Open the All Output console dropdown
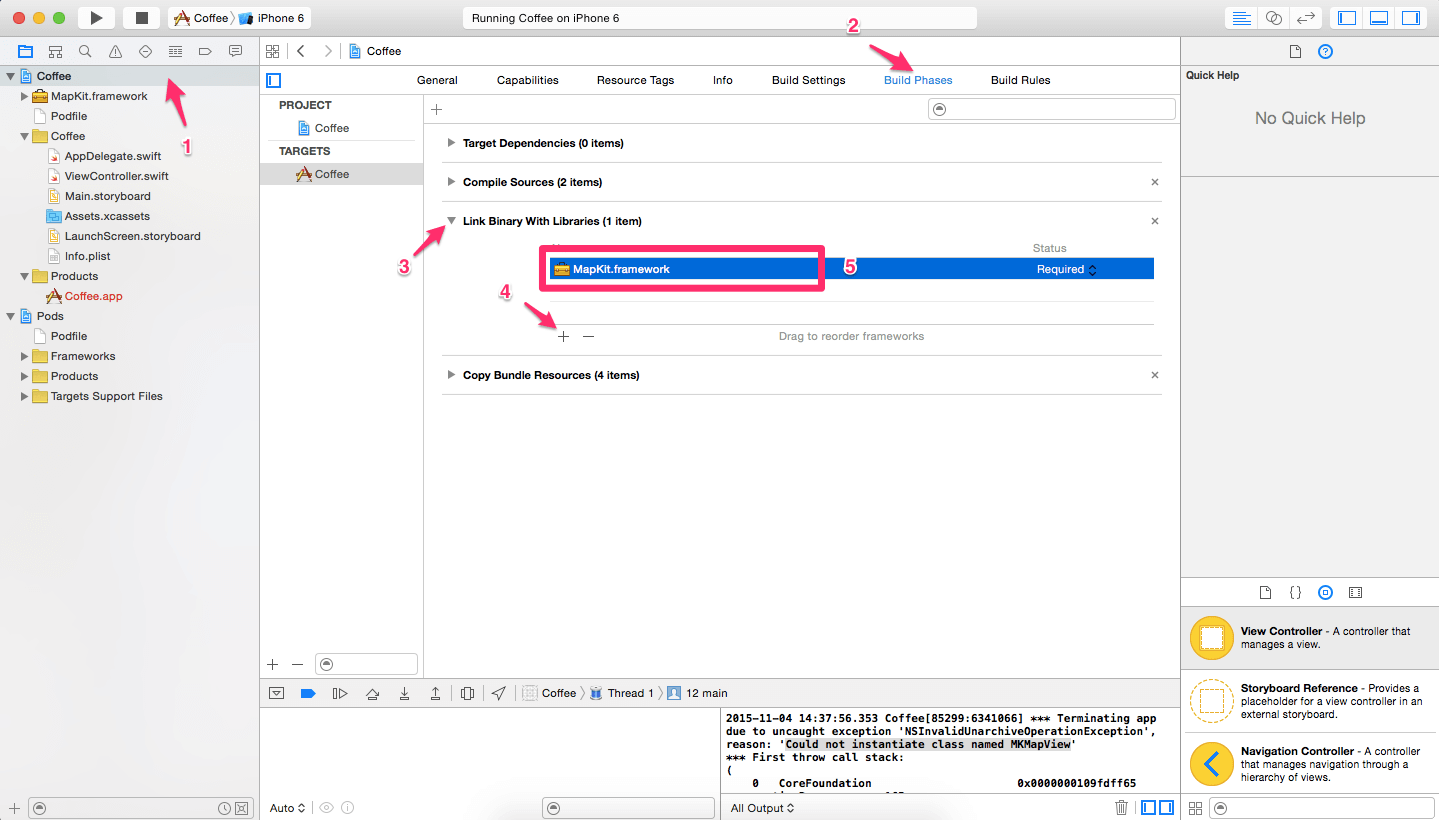The width and height of the screenshot is (1439, 820). tap(763, 808)
